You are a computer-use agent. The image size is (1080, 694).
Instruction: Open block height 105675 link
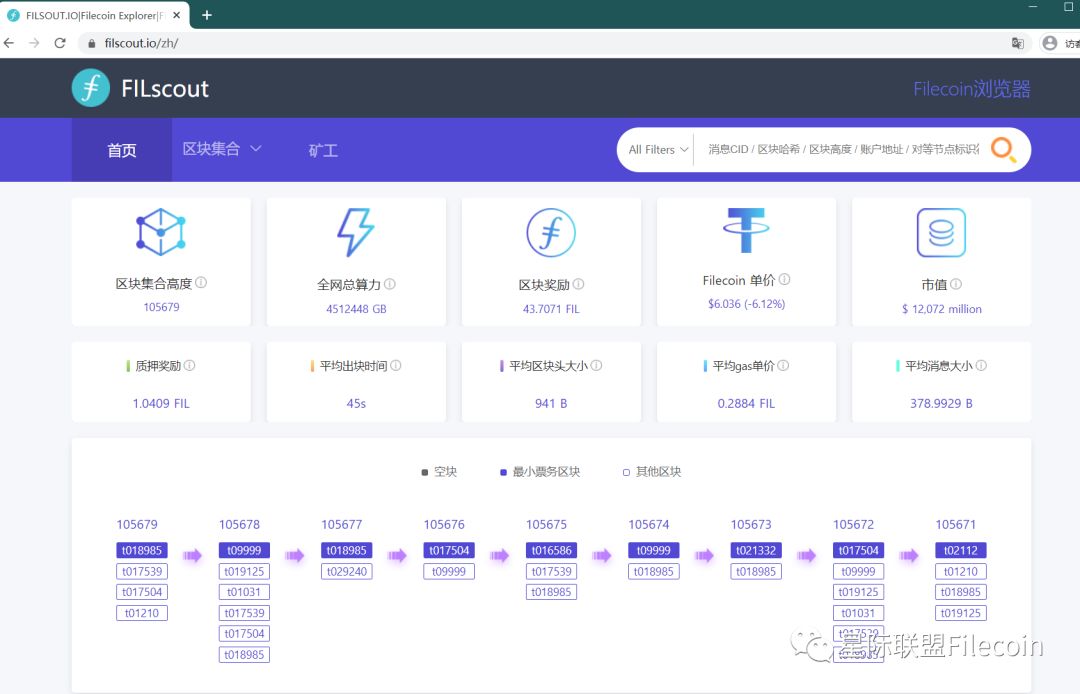click(546, 525)
